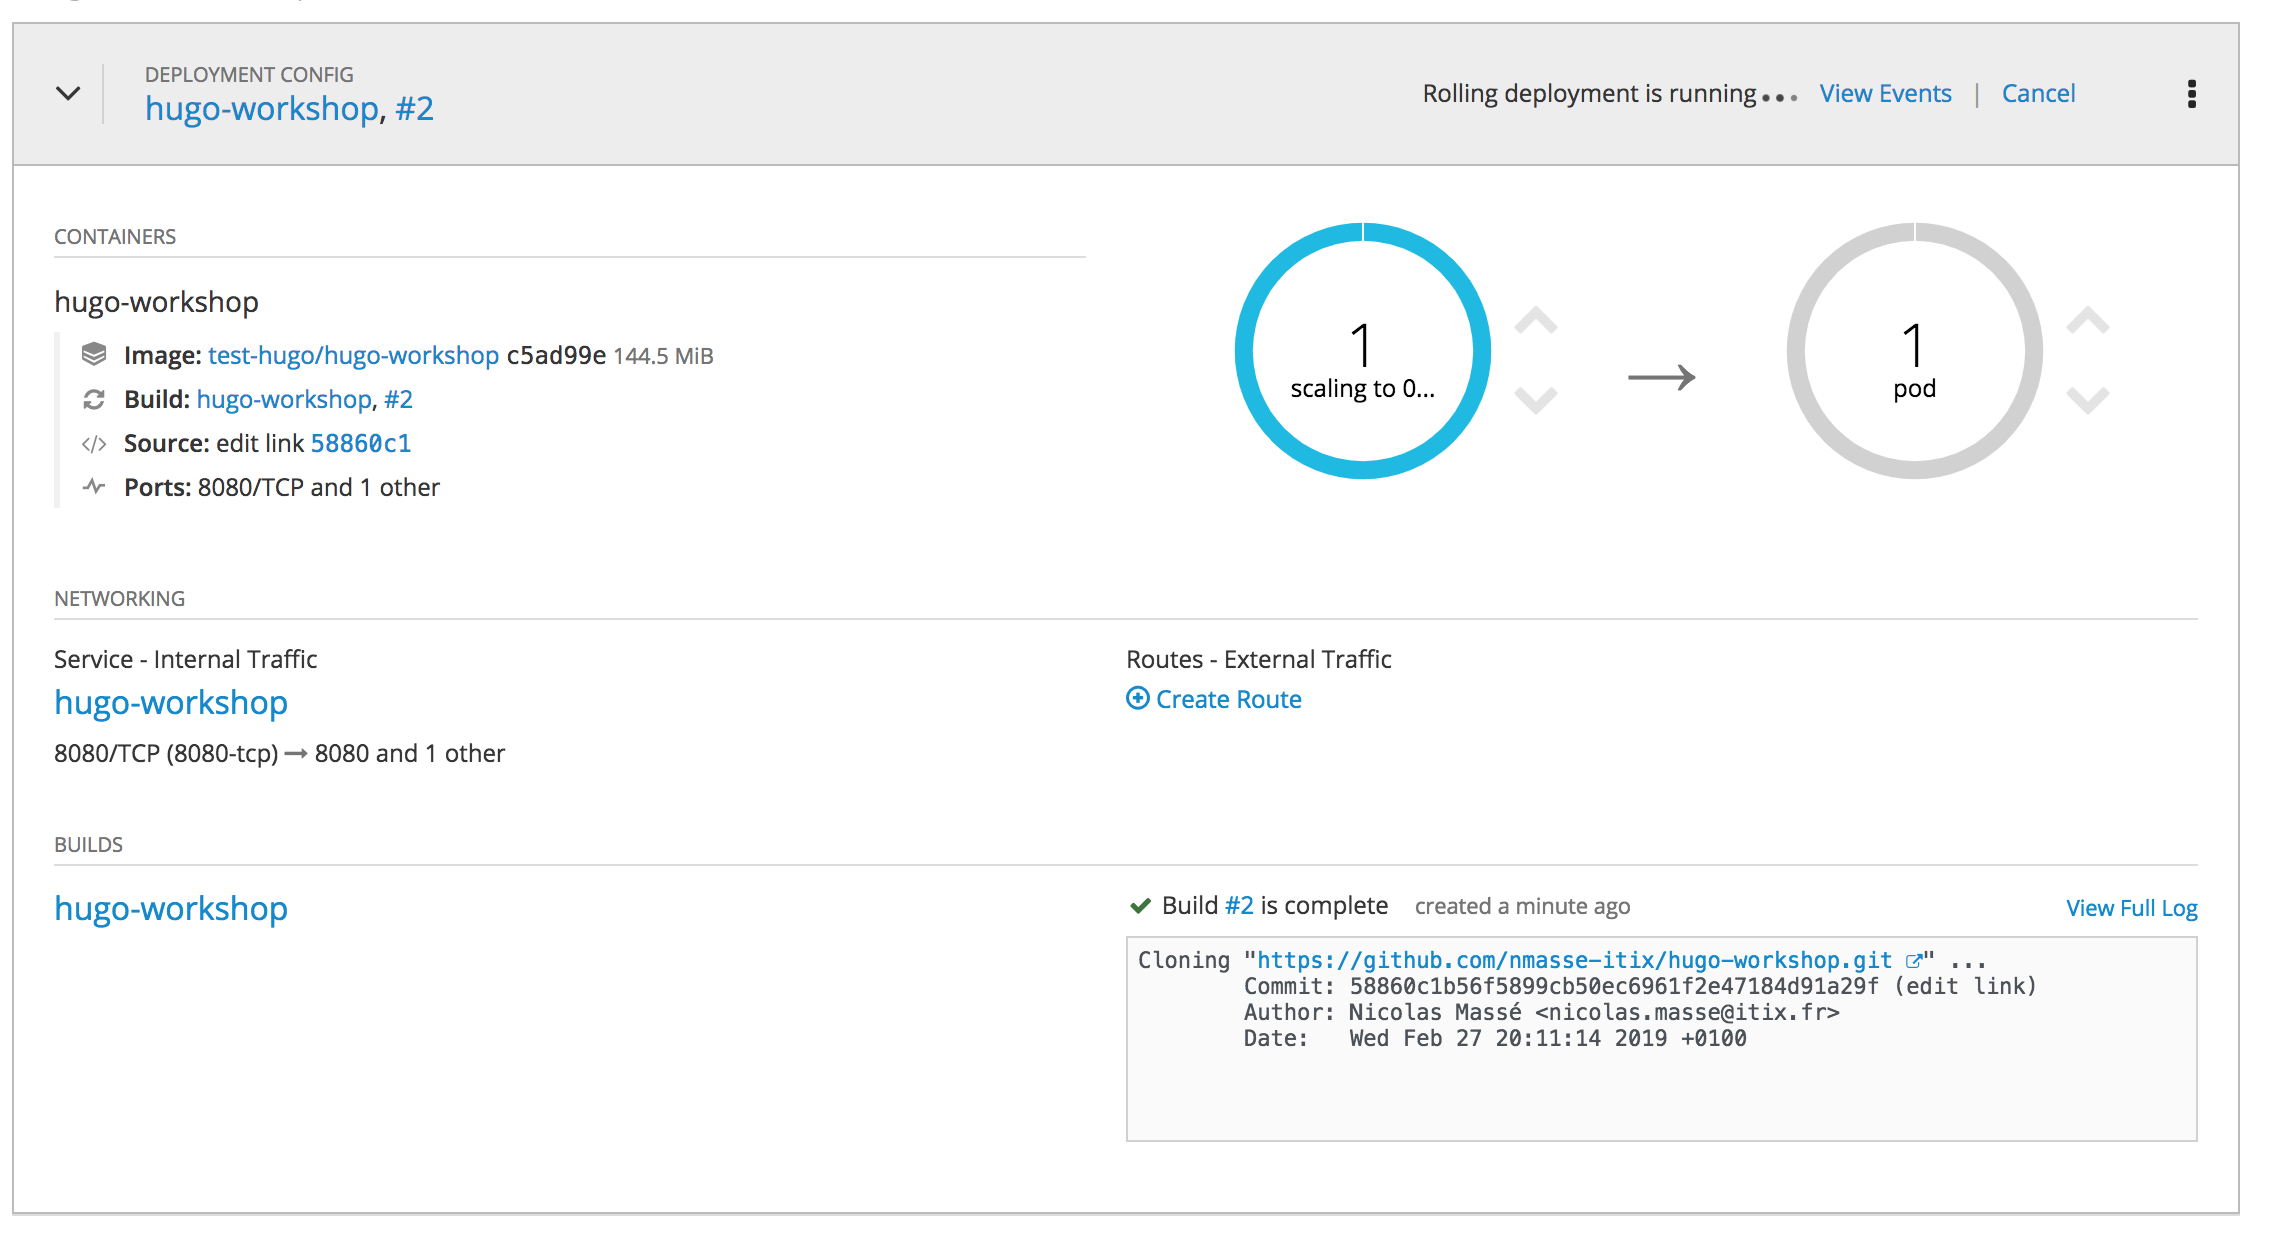
Task: Click the gray 1 pod donut
Action: pyautogui.click(x=1914, y=351)
